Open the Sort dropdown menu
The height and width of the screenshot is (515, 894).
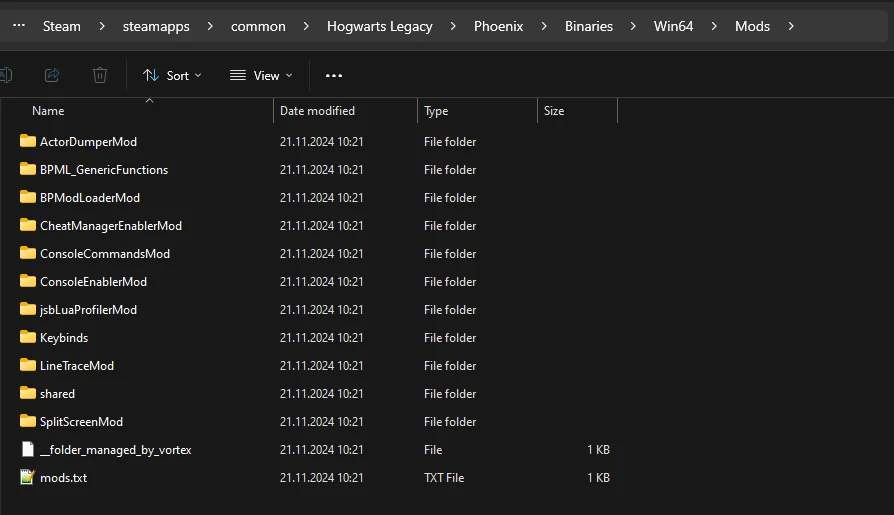click(172, 75)
